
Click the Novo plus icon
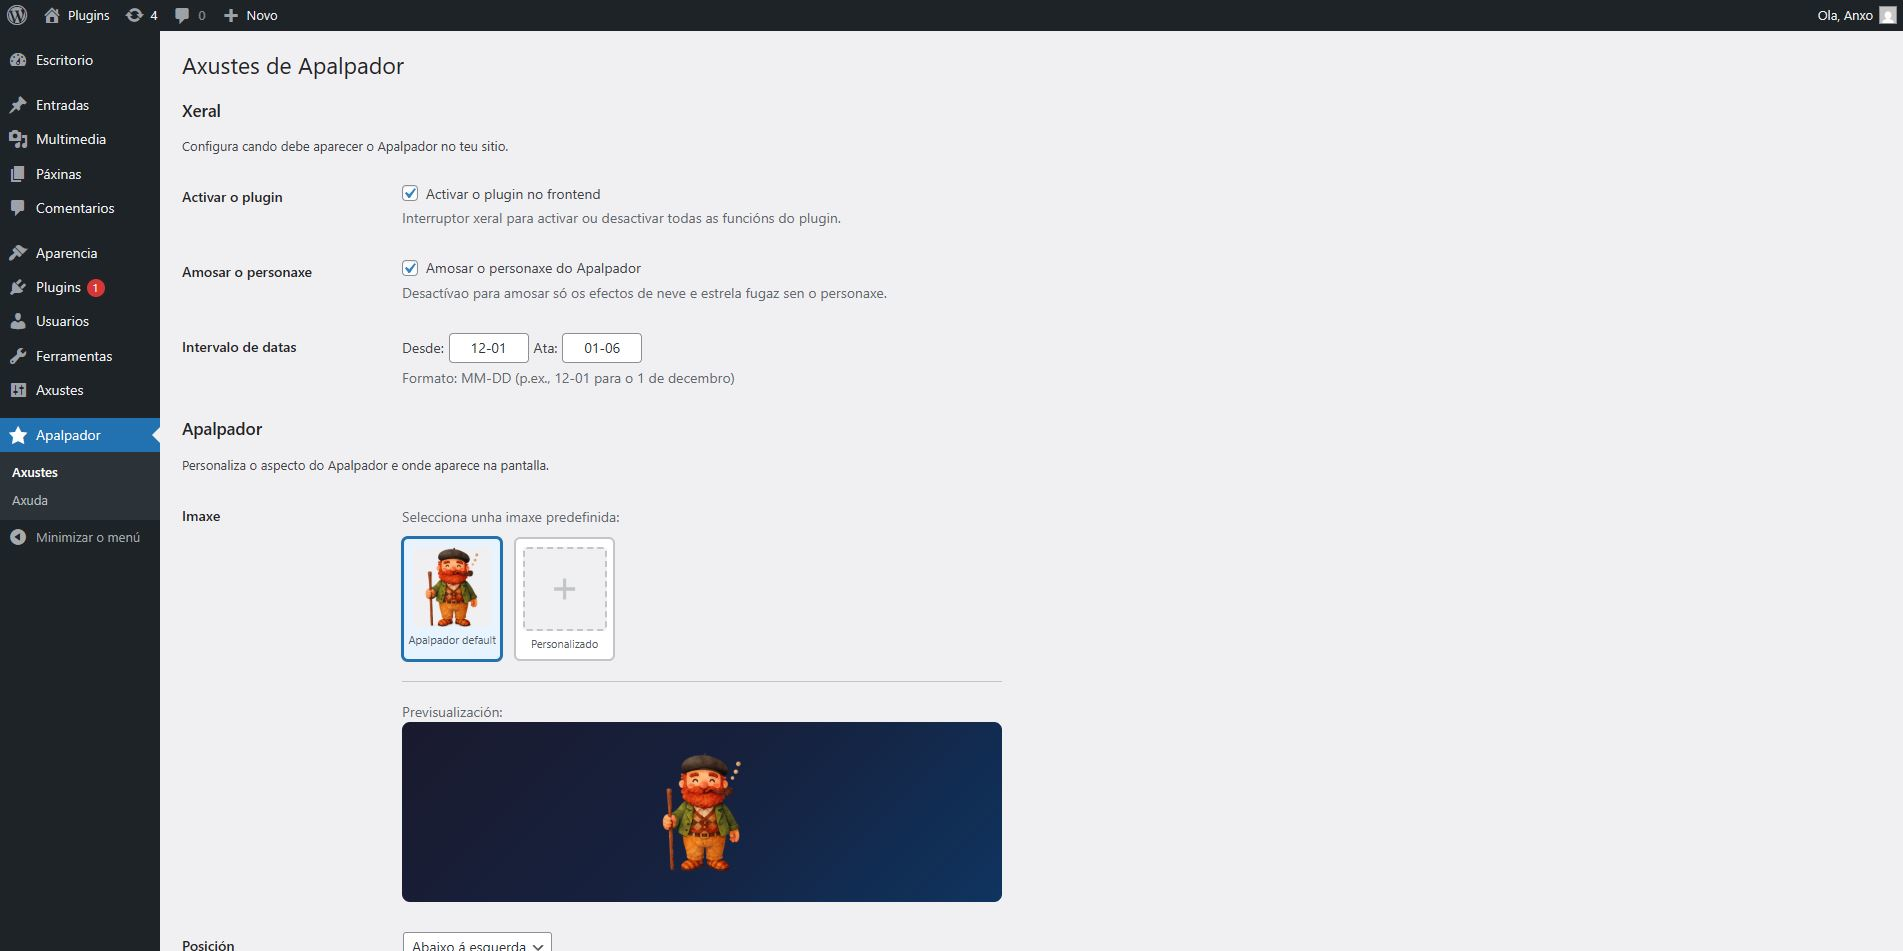click(x=231, y=15)
